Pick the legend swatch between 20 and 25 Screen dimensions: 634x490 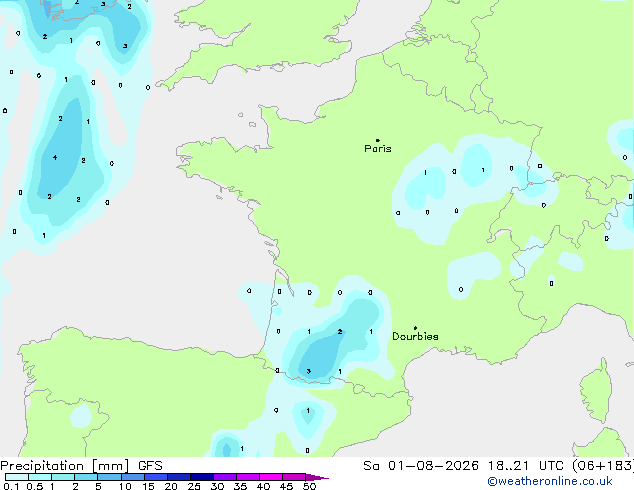[179, 477]
